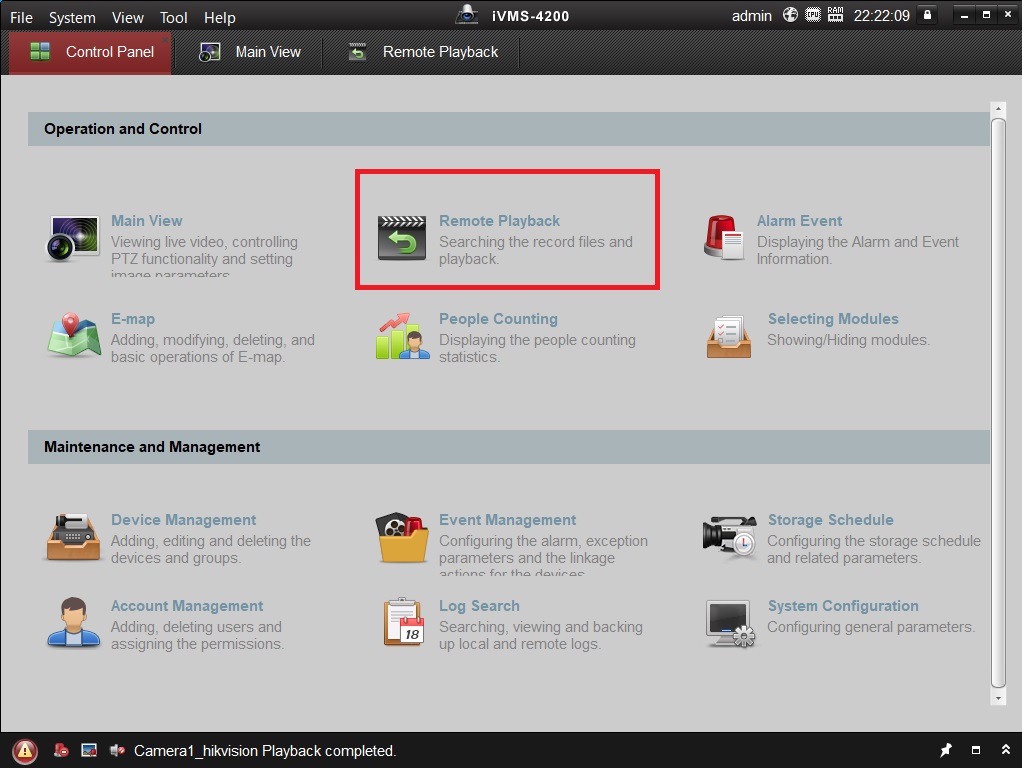
Task: Click the Alarm Event title link
Action: click(x=799, y=221)
